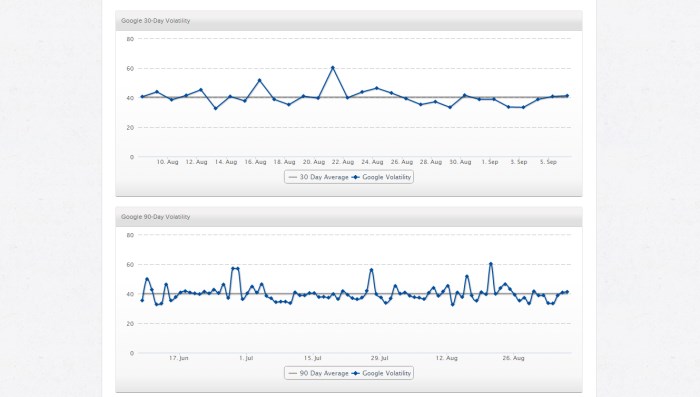Click the highest peak point in 90-day chart

[491, 264]
